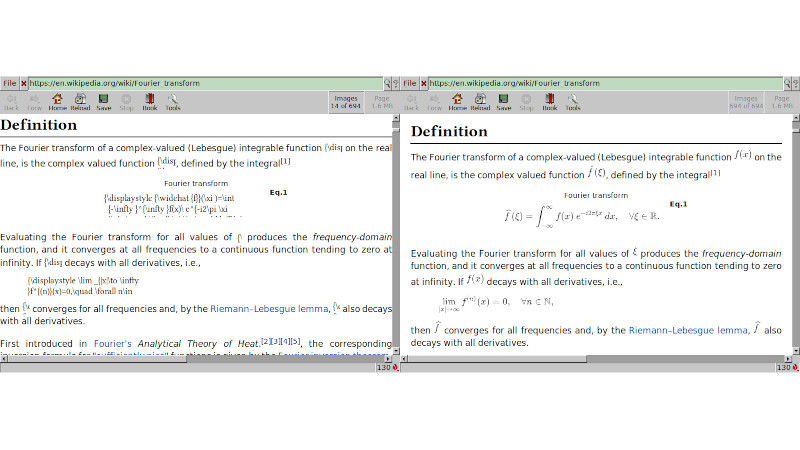Open Book bookmarks in right browser
This screenshot has width=800, height=450.
click(x=549, y=101)
